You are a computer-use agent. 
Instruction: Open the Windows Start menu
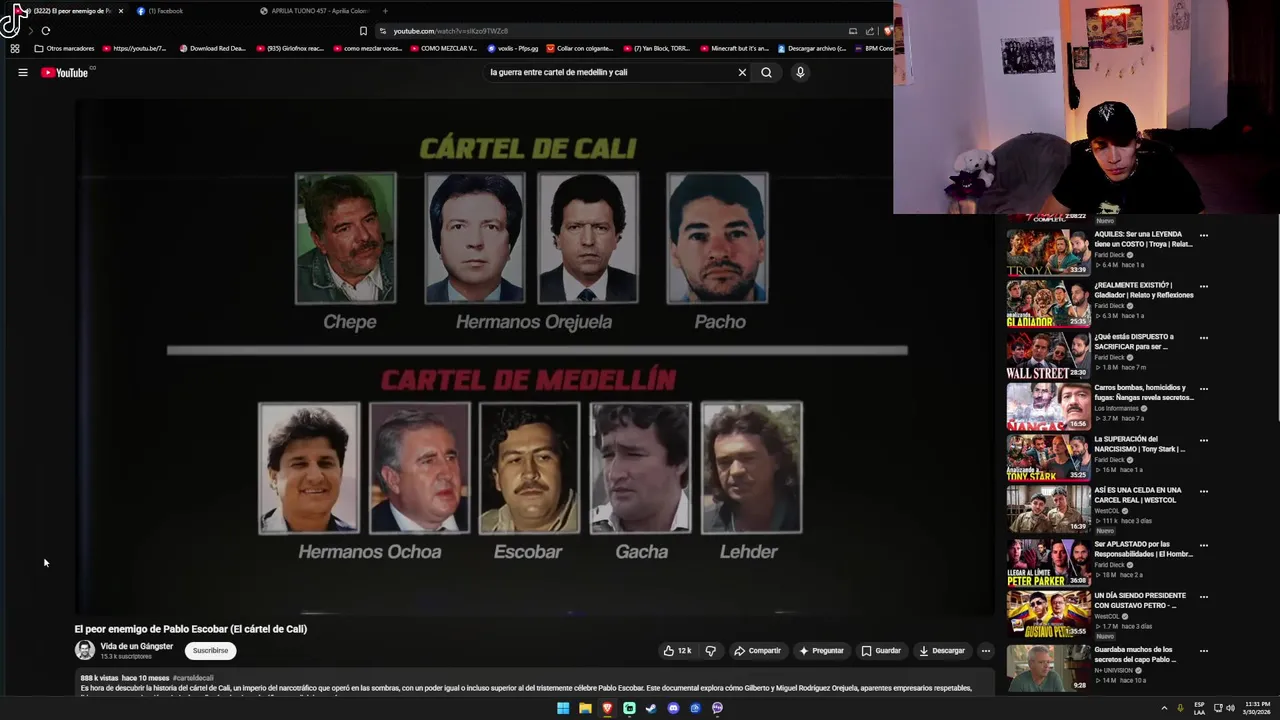[563, 708]
